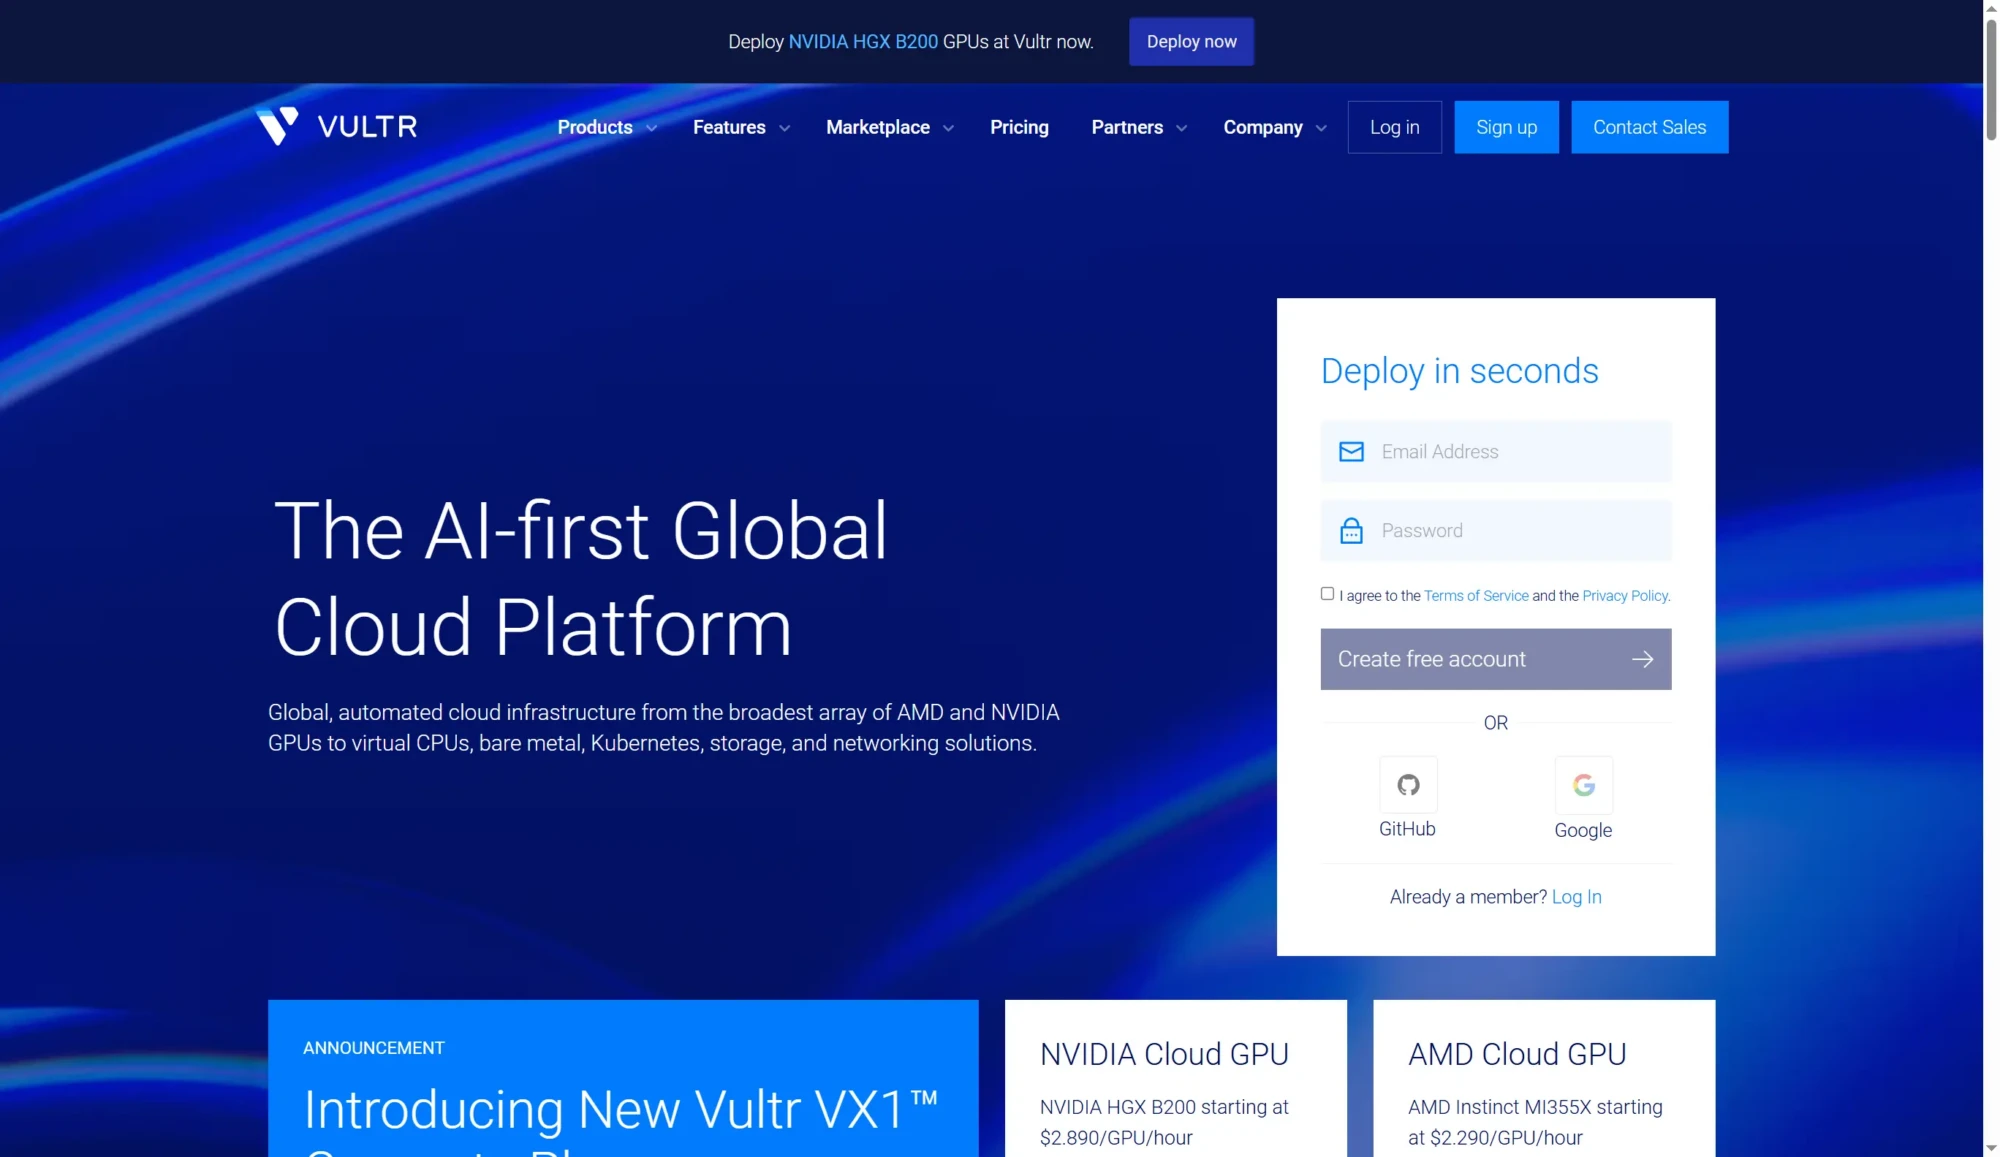Open the Terms of Service link
The width and height of the screenshot is (2000, 1157).
click(x=1476, y=596)
